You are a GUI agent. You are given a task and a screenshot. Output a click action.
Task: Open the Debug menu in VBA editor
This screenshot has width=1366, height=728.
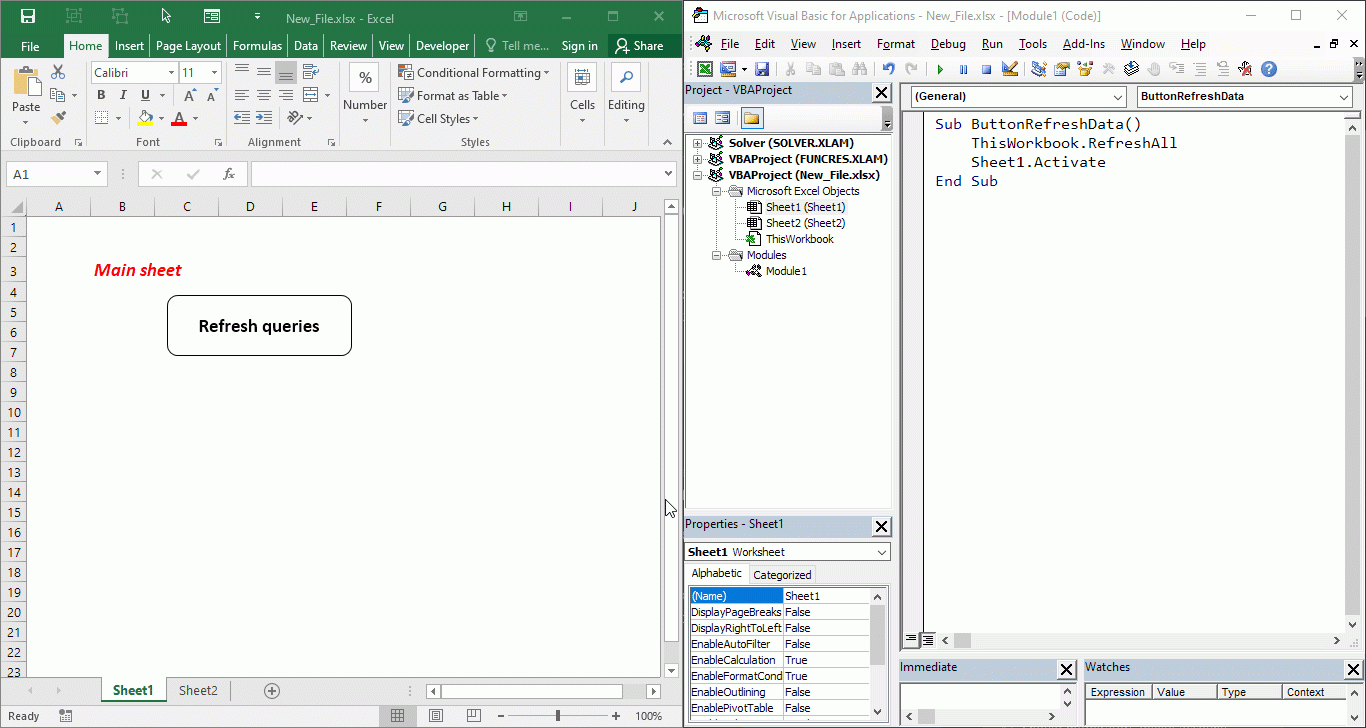coord(948,44)
